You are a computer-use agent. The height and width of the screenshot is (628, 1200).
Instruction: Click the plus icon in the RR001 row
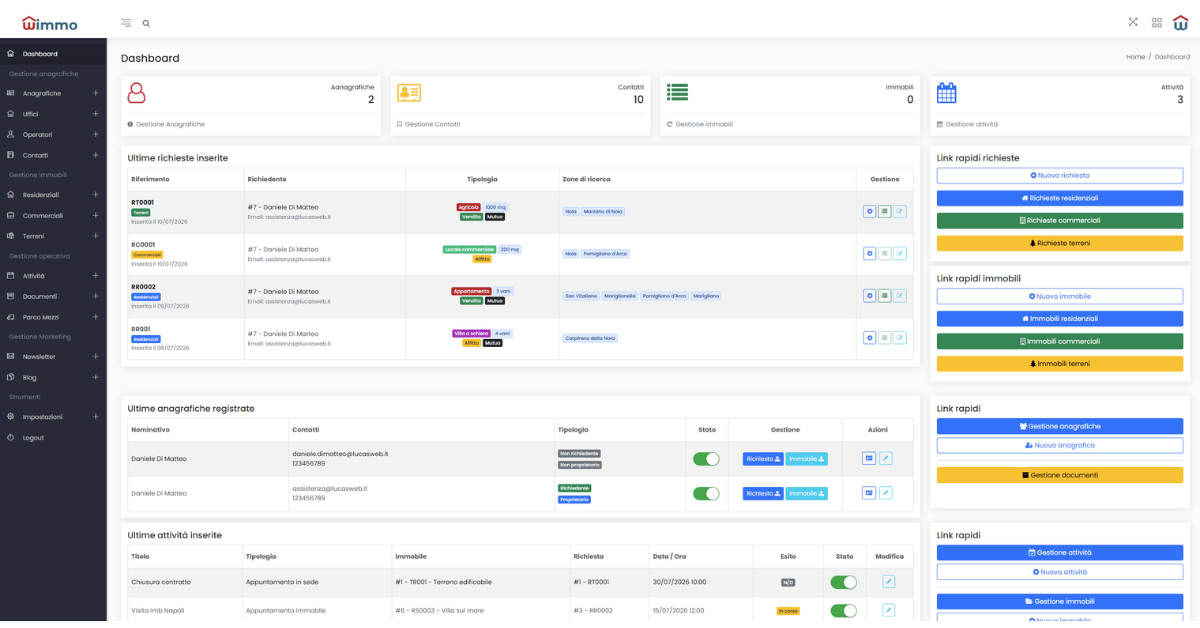click(870, 338)
